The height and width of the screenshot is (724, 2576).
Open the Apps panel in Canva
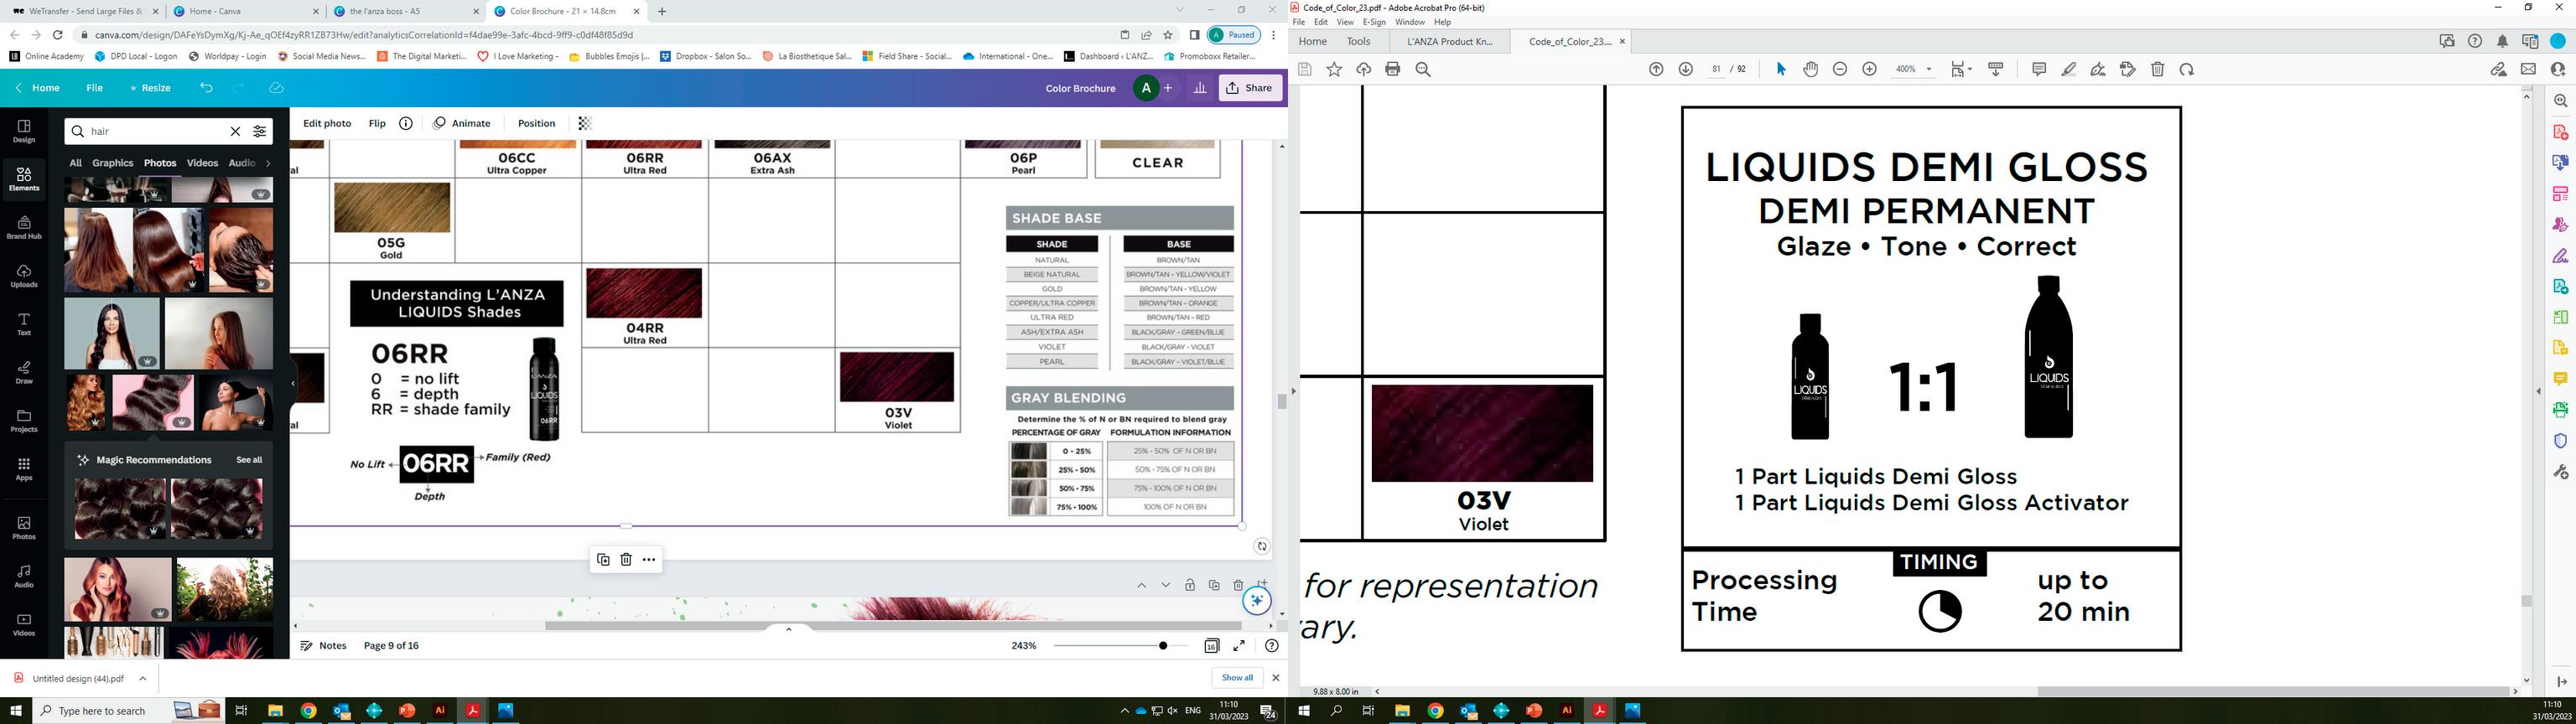24,469
